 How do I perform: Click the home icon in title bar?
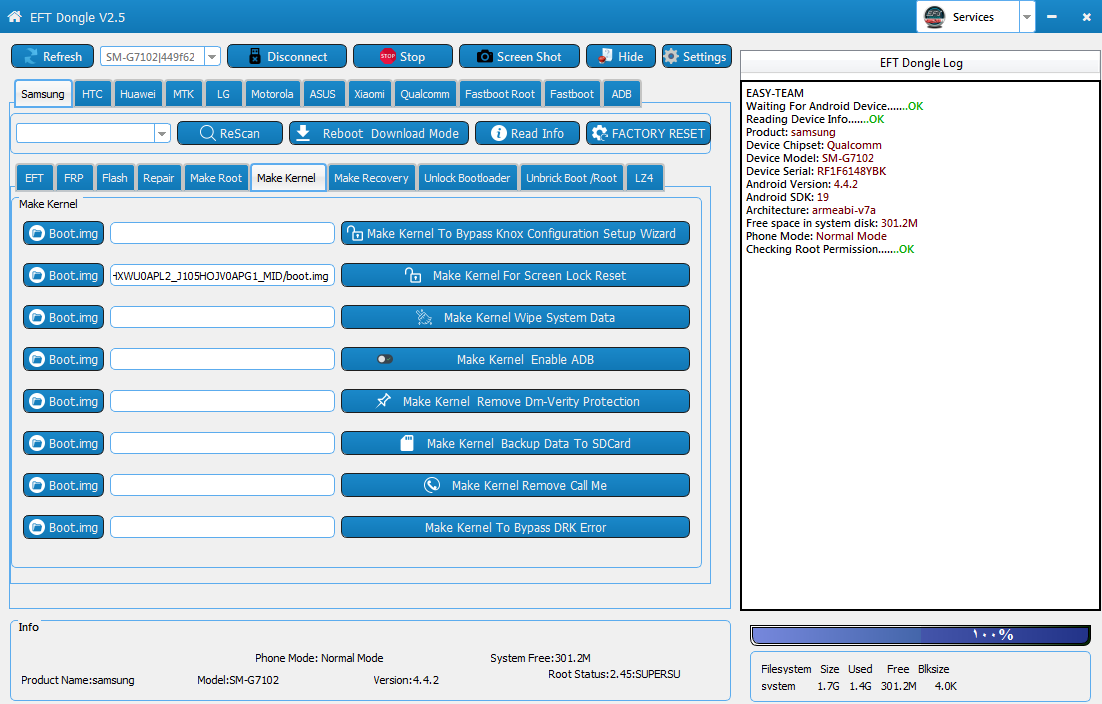coord(15,16)
